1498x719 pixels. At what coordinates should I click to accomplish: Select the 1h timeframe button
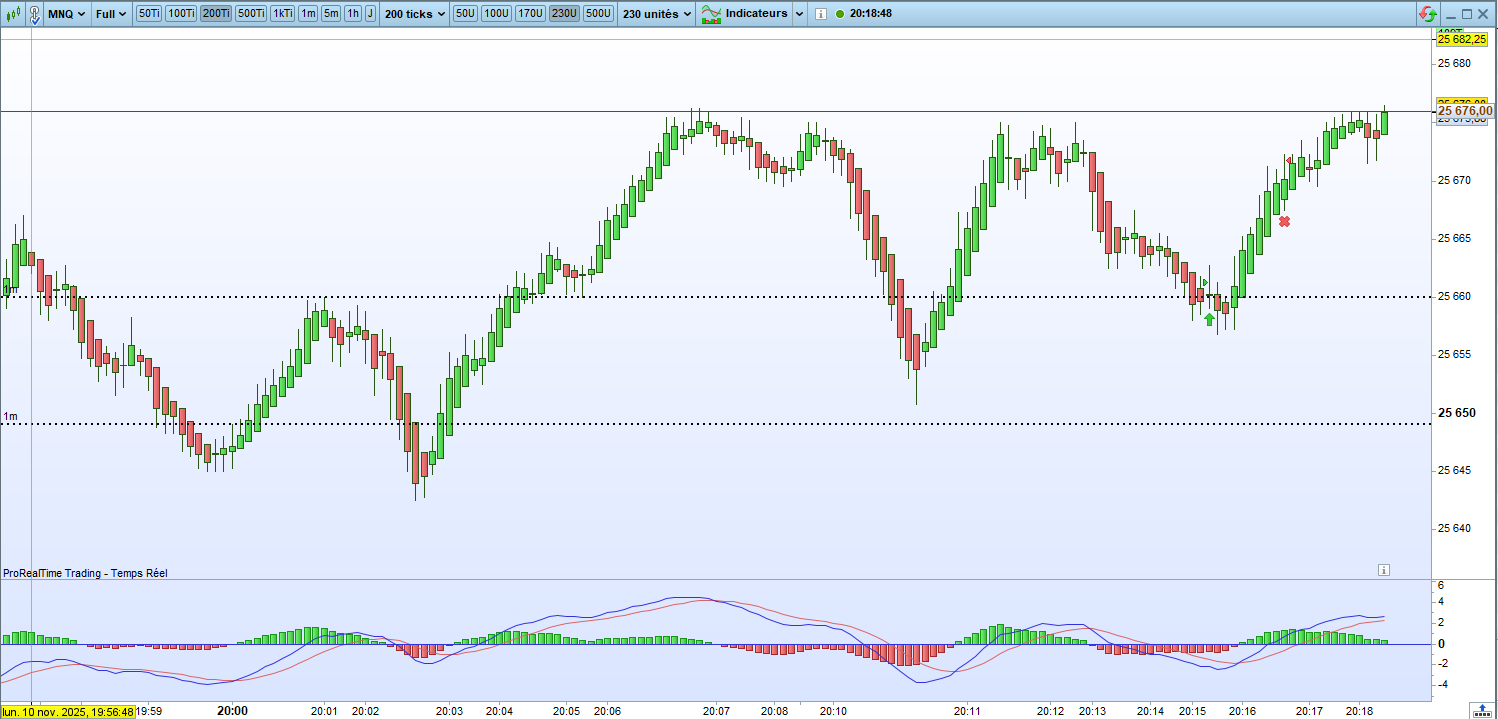[x=353, y=14]
